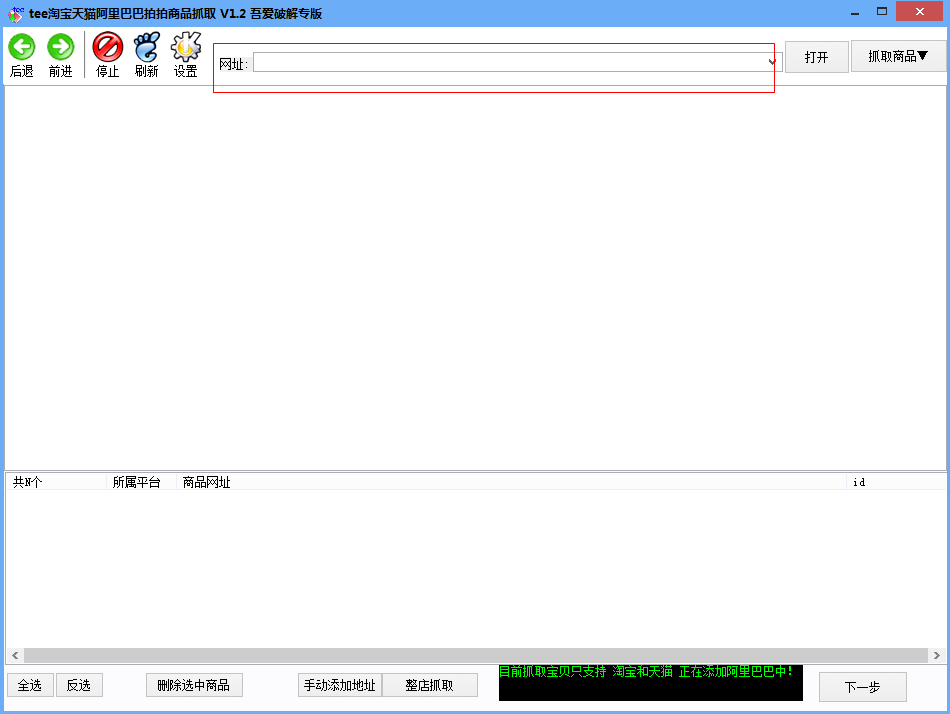
Task: Click the green status message text
Action: pyautogui.click(x=645, y=671)
